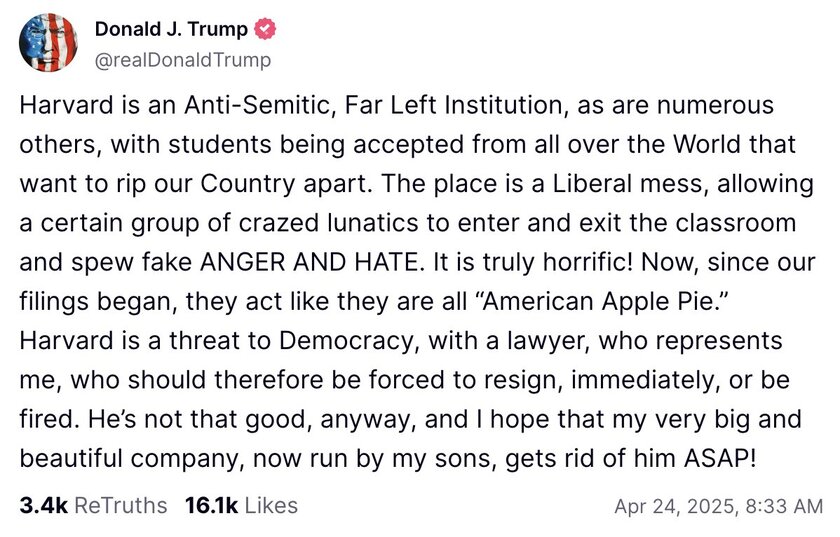Click the words beautiful company
The height and width of the screenshot is (537, 840).
pos(132,458)
